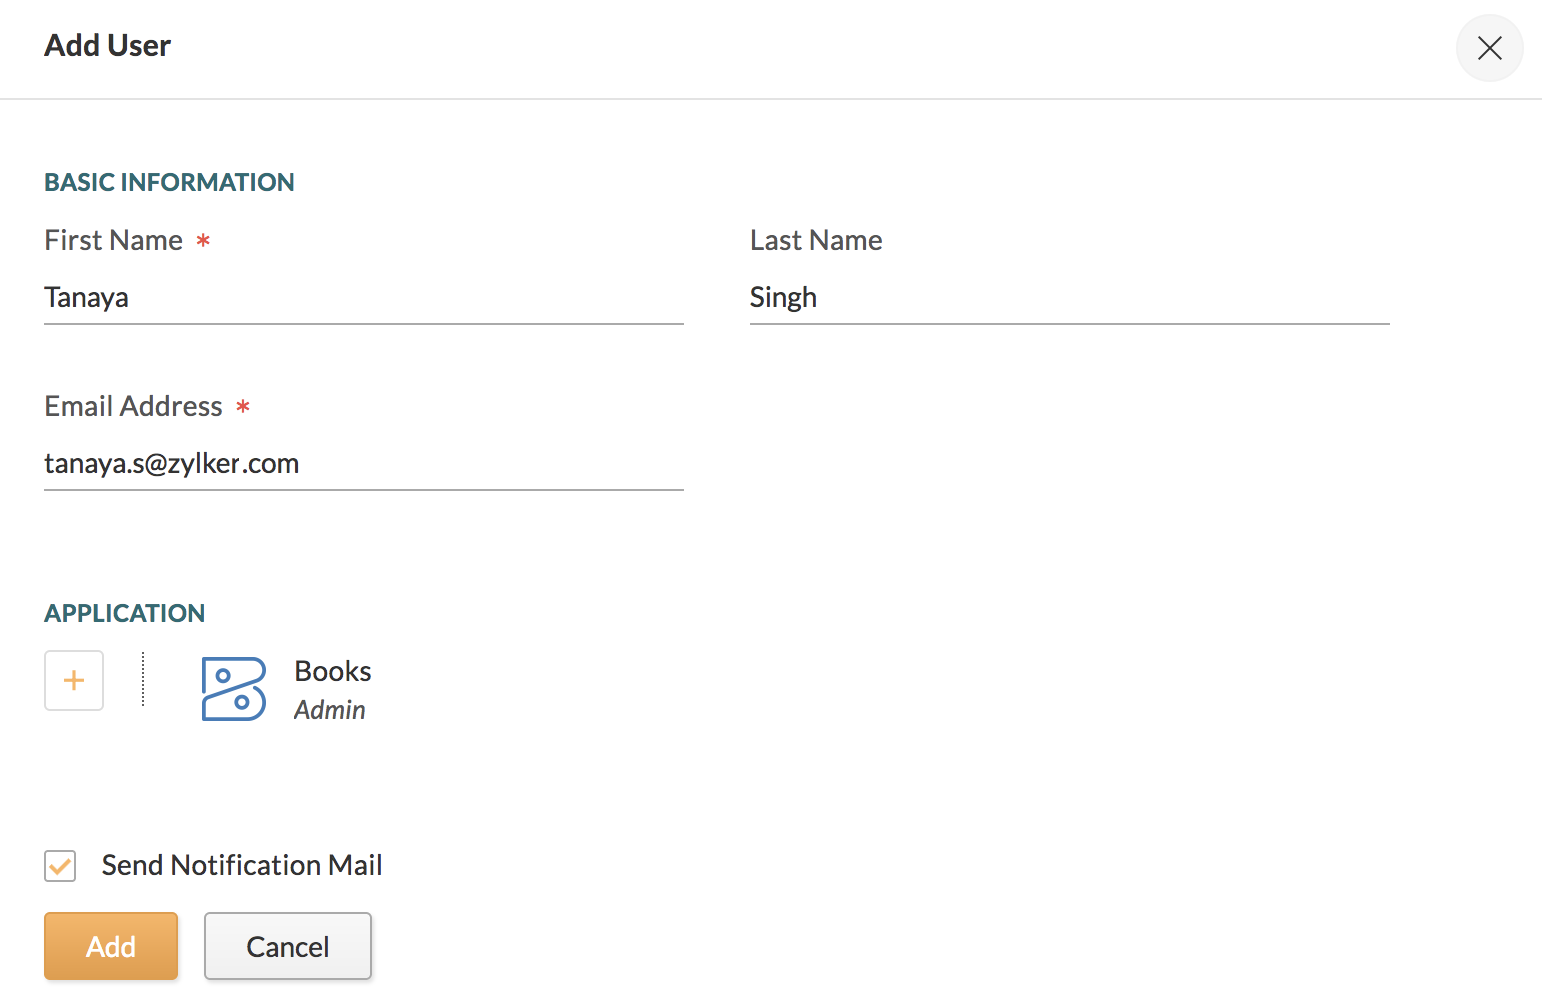Uncheck the Send Notification Mail checkbox
Screen dimensions: 1542x1002
coord(60,866)
